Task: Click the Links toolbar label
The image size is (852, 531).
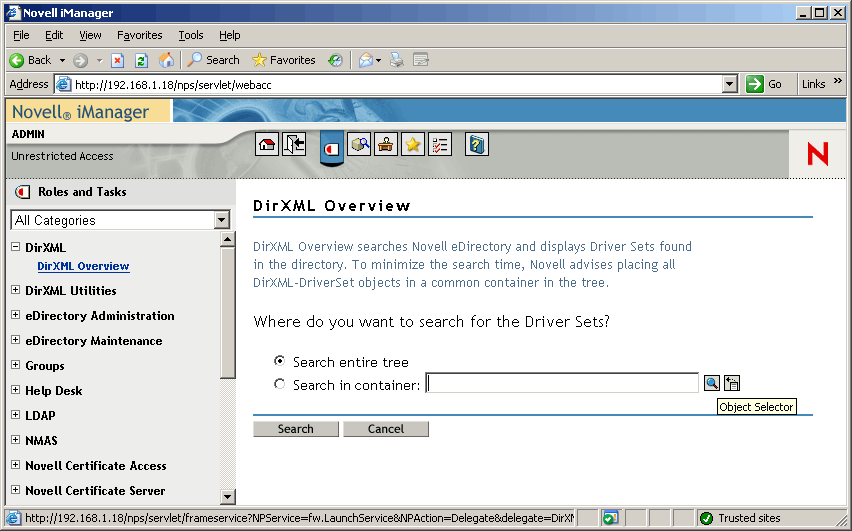Action: tap(813, 84)
